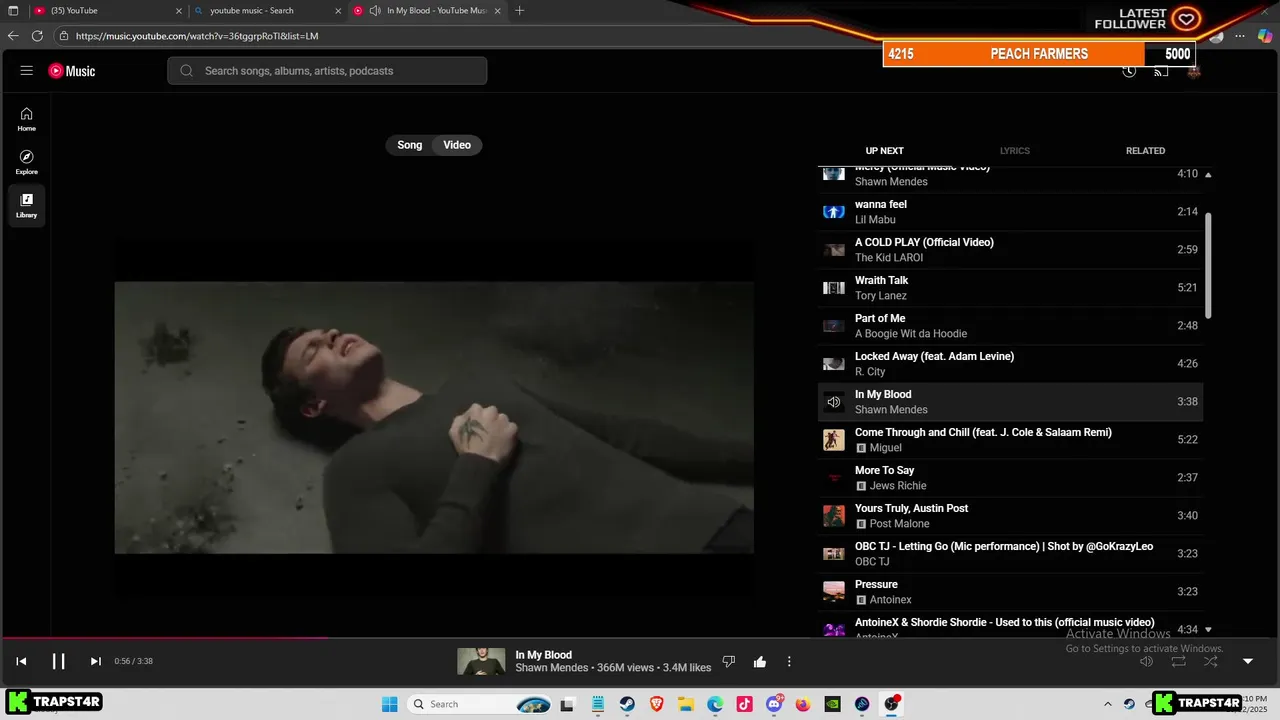
Task: Click the player volume speaker icon
Action: [1147, 661]
